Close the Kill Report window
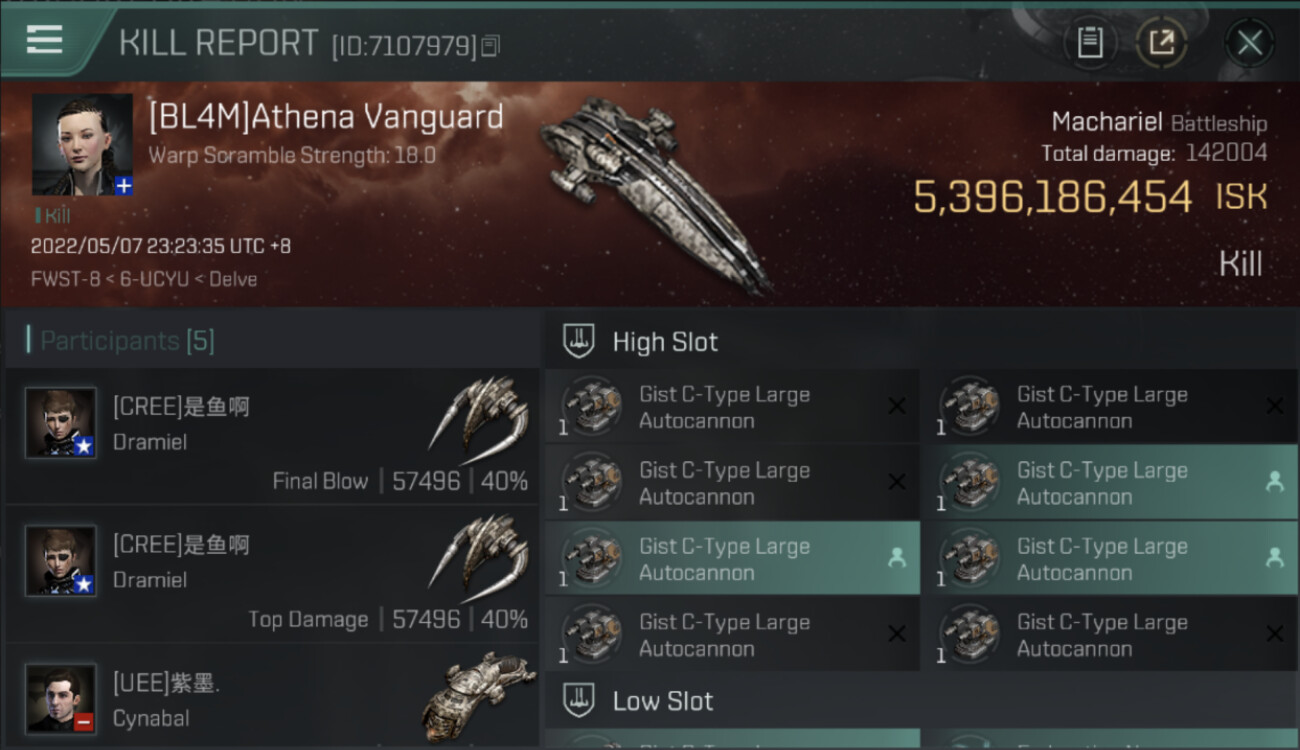Image resolution: width=1300 pixels, height=750 pixels. (x=1249, y=43)
